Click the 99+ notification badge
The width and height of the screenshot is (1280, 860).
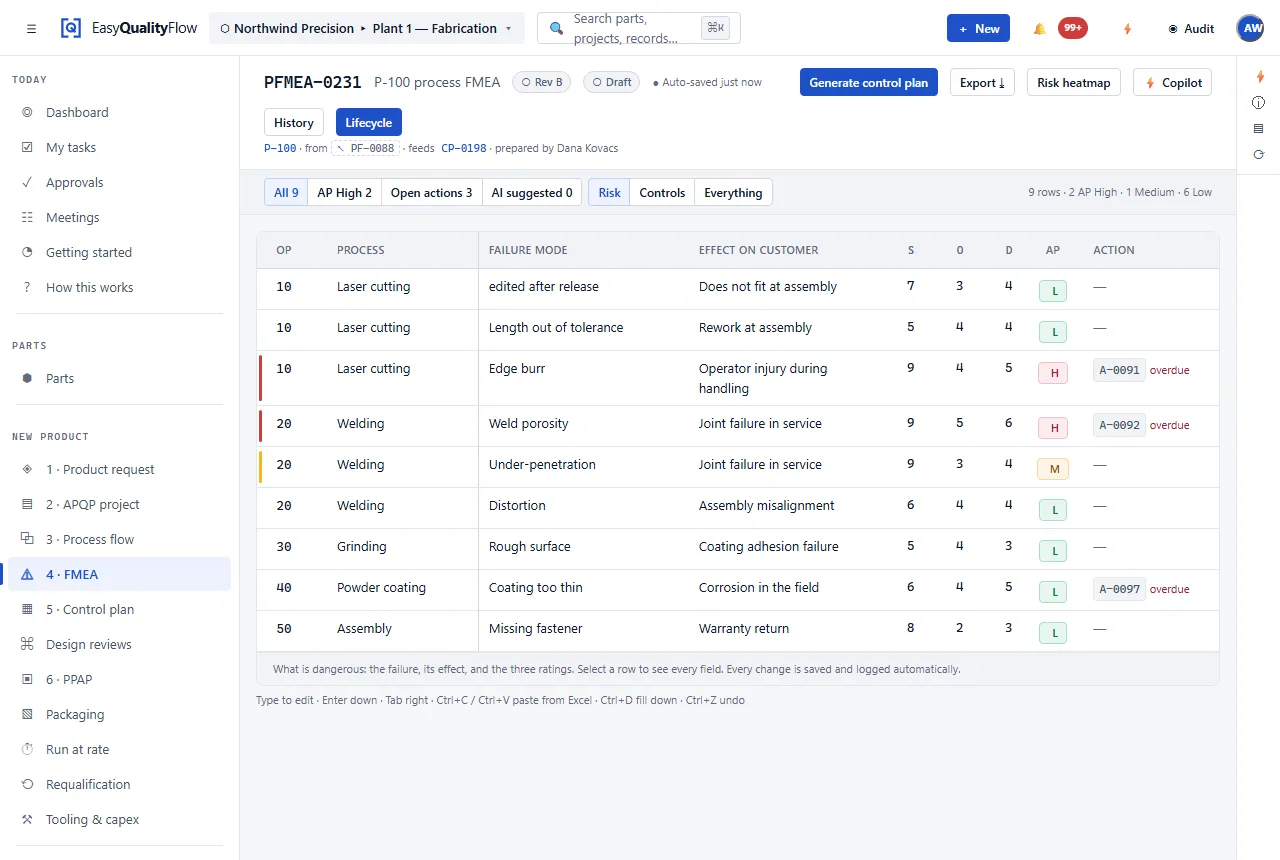[1073, 28]
